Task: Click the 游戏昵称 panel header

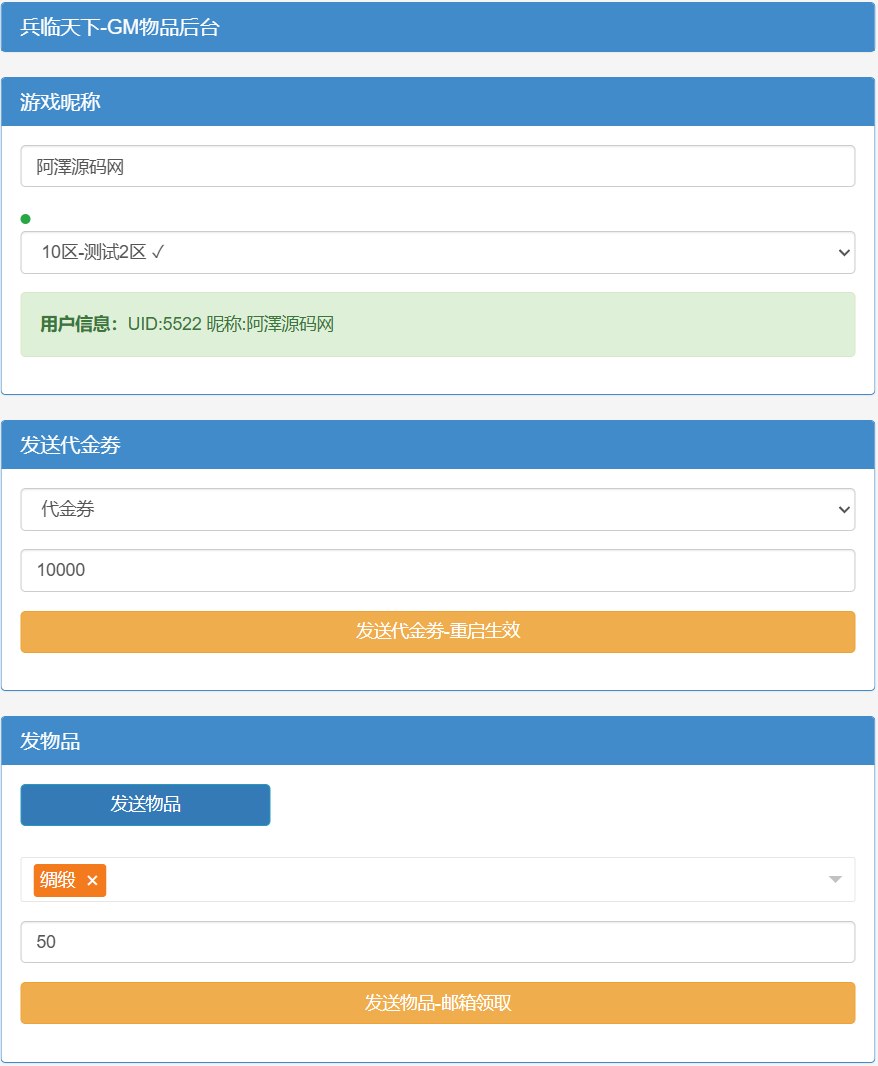Action: tap(438, 102)
